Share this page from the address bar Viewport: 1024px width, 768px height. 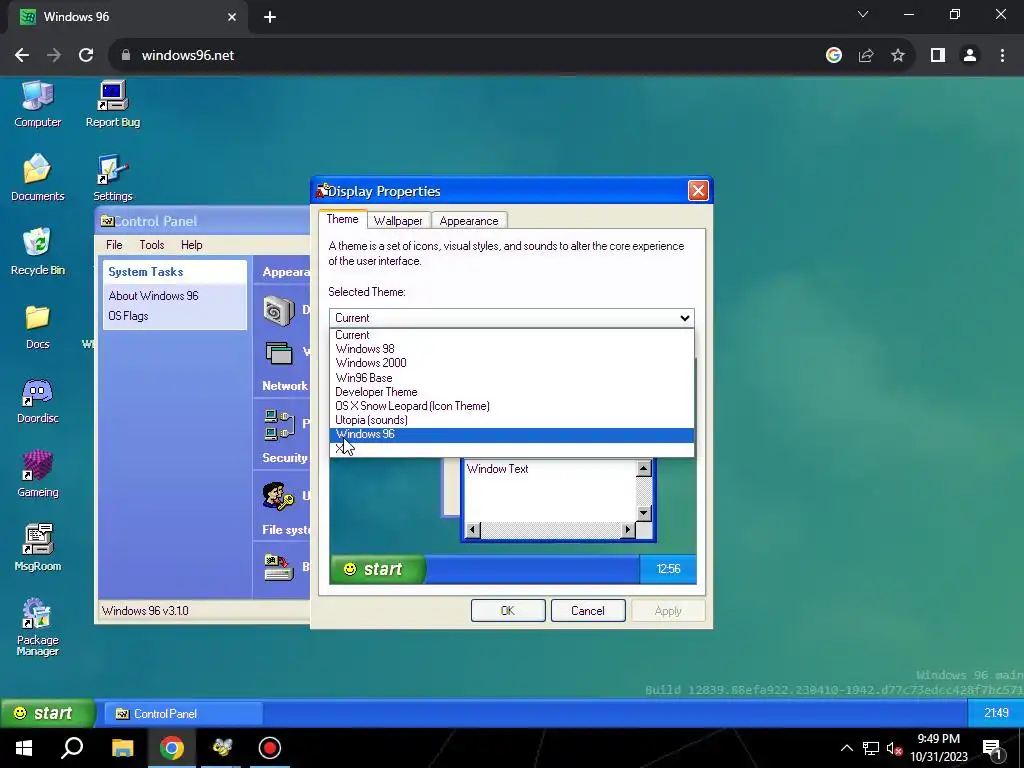[866, 56]
